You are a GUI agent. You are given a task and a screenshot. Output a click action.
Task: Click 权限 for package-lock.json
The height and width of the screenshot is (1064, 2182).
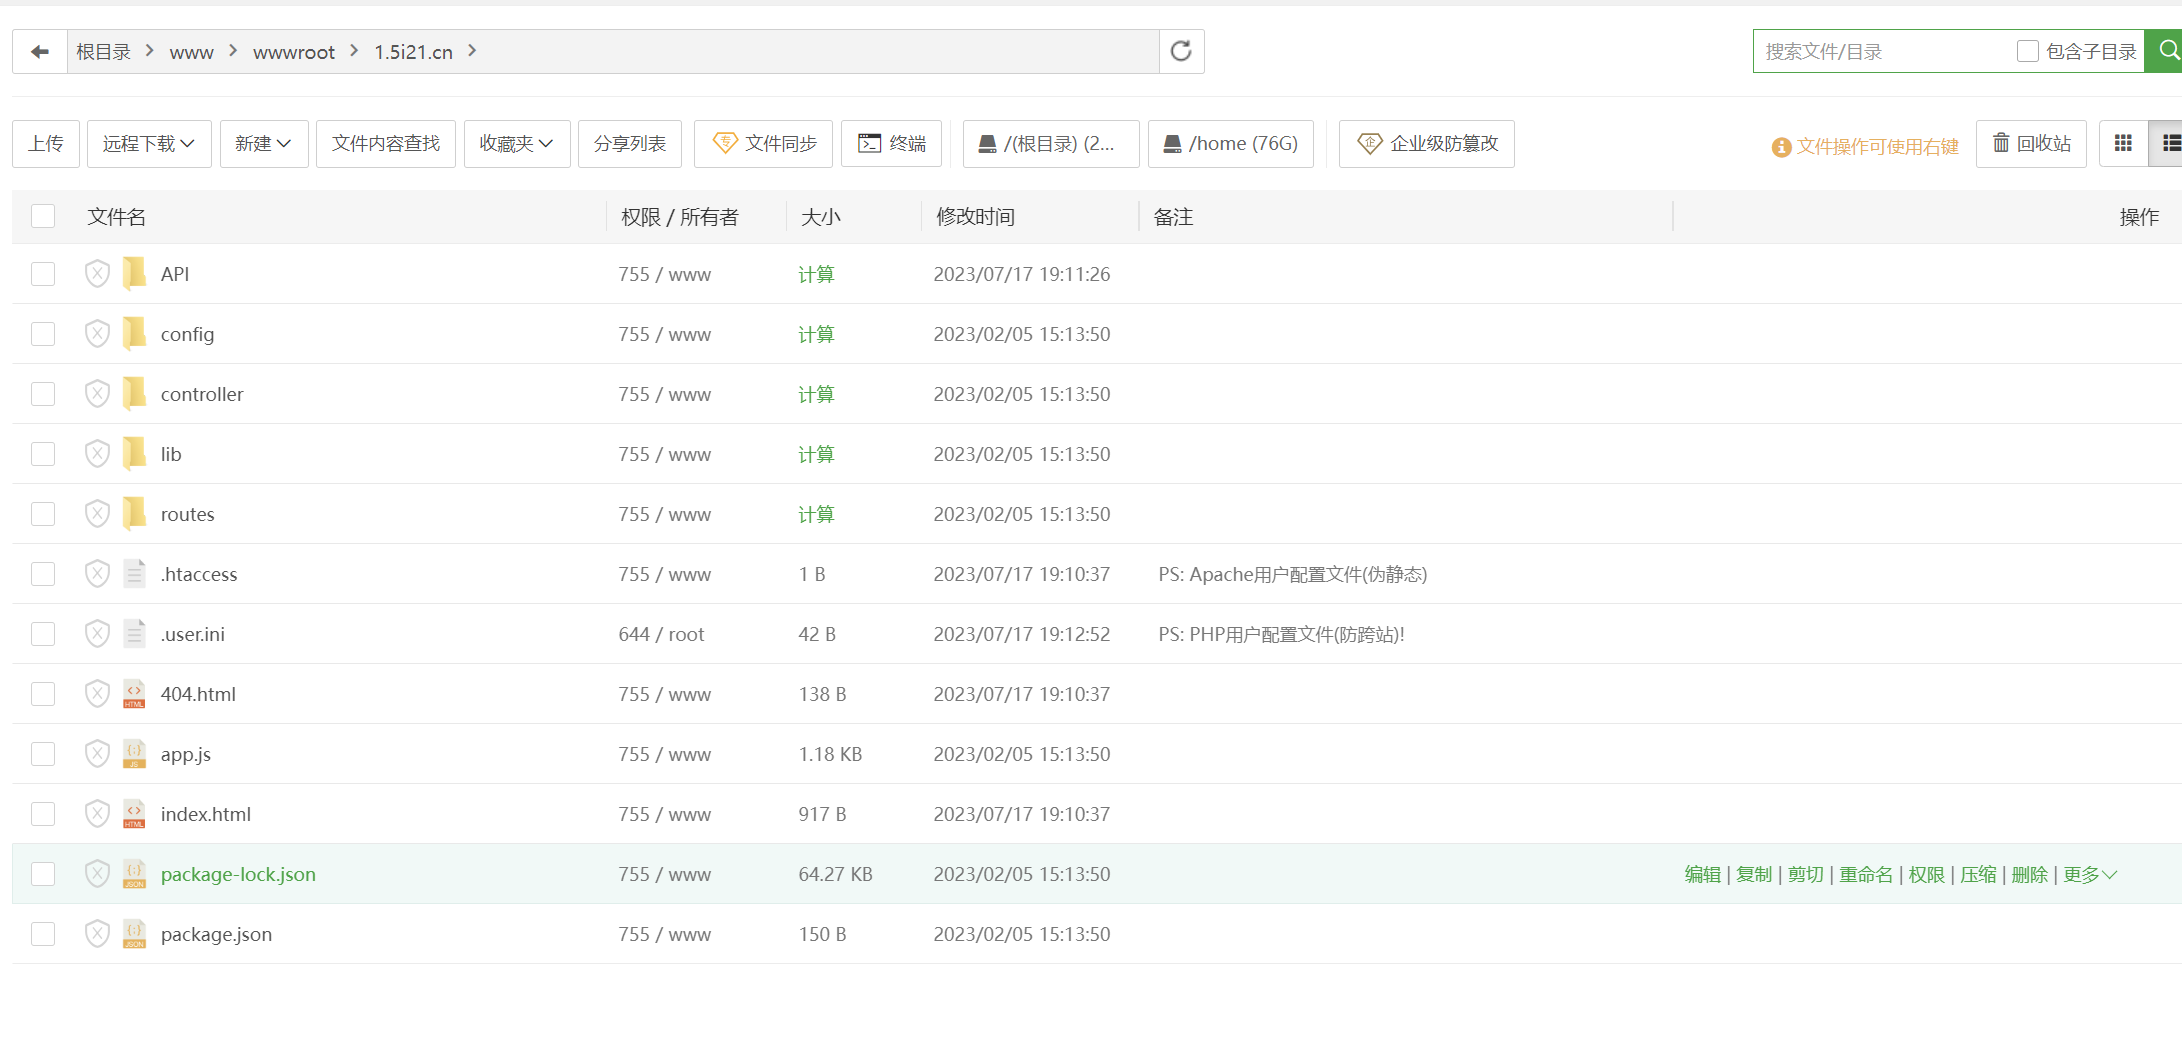[x=1927, y=874]
